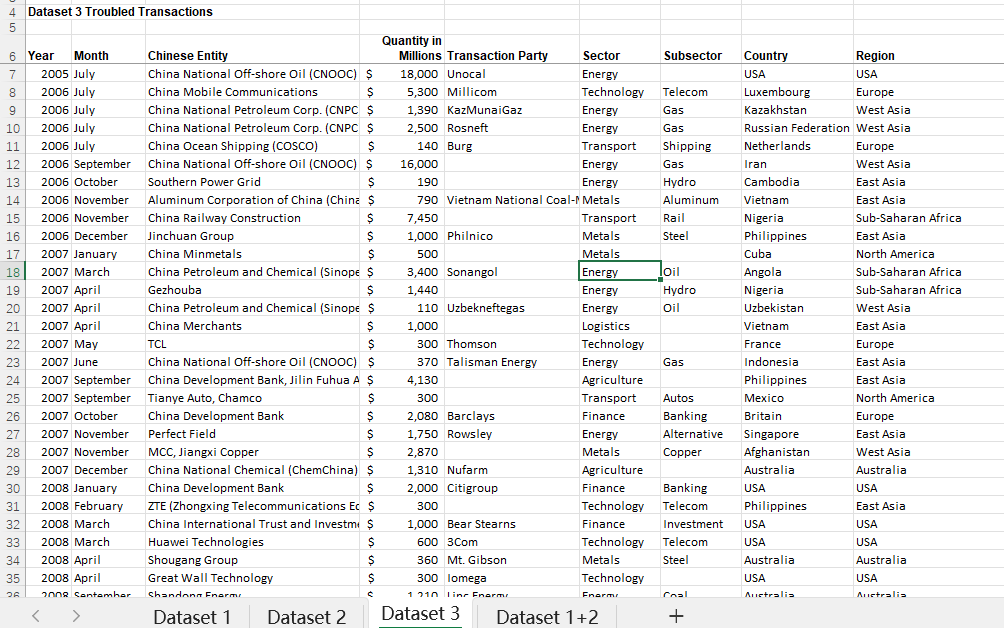
Task: Select row header 18
Action: tap(13, 272)
